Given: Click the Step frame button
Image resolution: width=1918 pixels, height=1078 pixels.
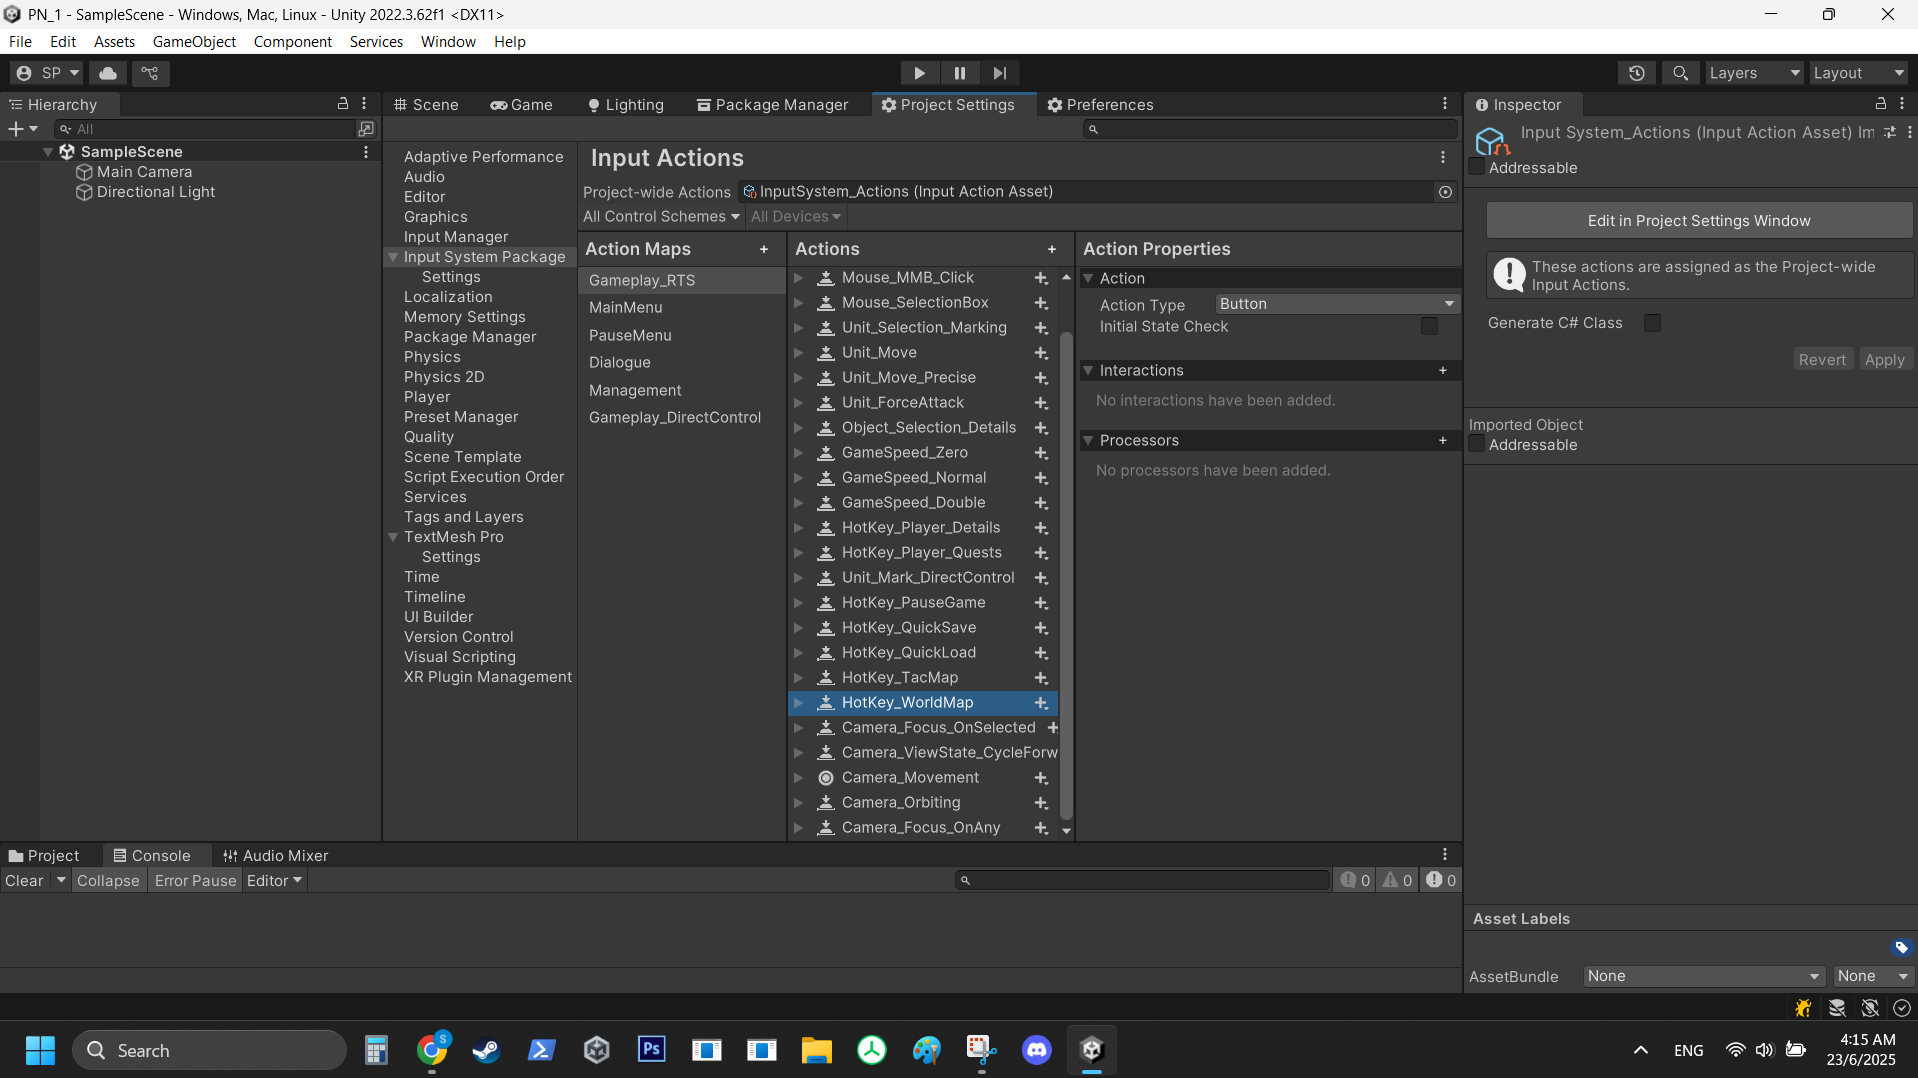Looking at the screenshot, I should click(x=1000, y=73).
